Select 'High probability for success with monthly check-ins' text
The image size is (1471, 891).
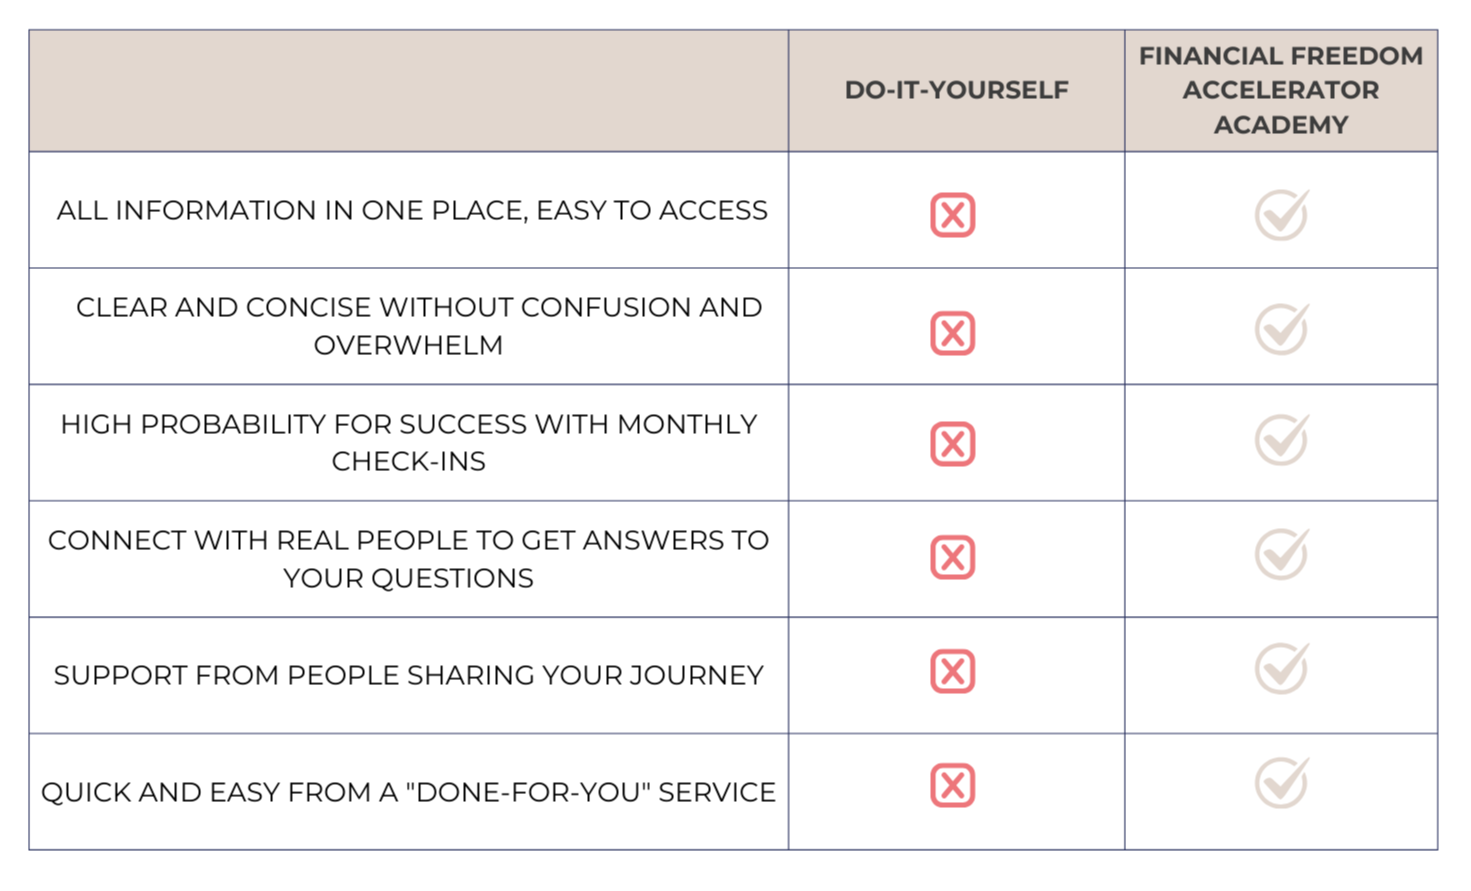(409, 442)
